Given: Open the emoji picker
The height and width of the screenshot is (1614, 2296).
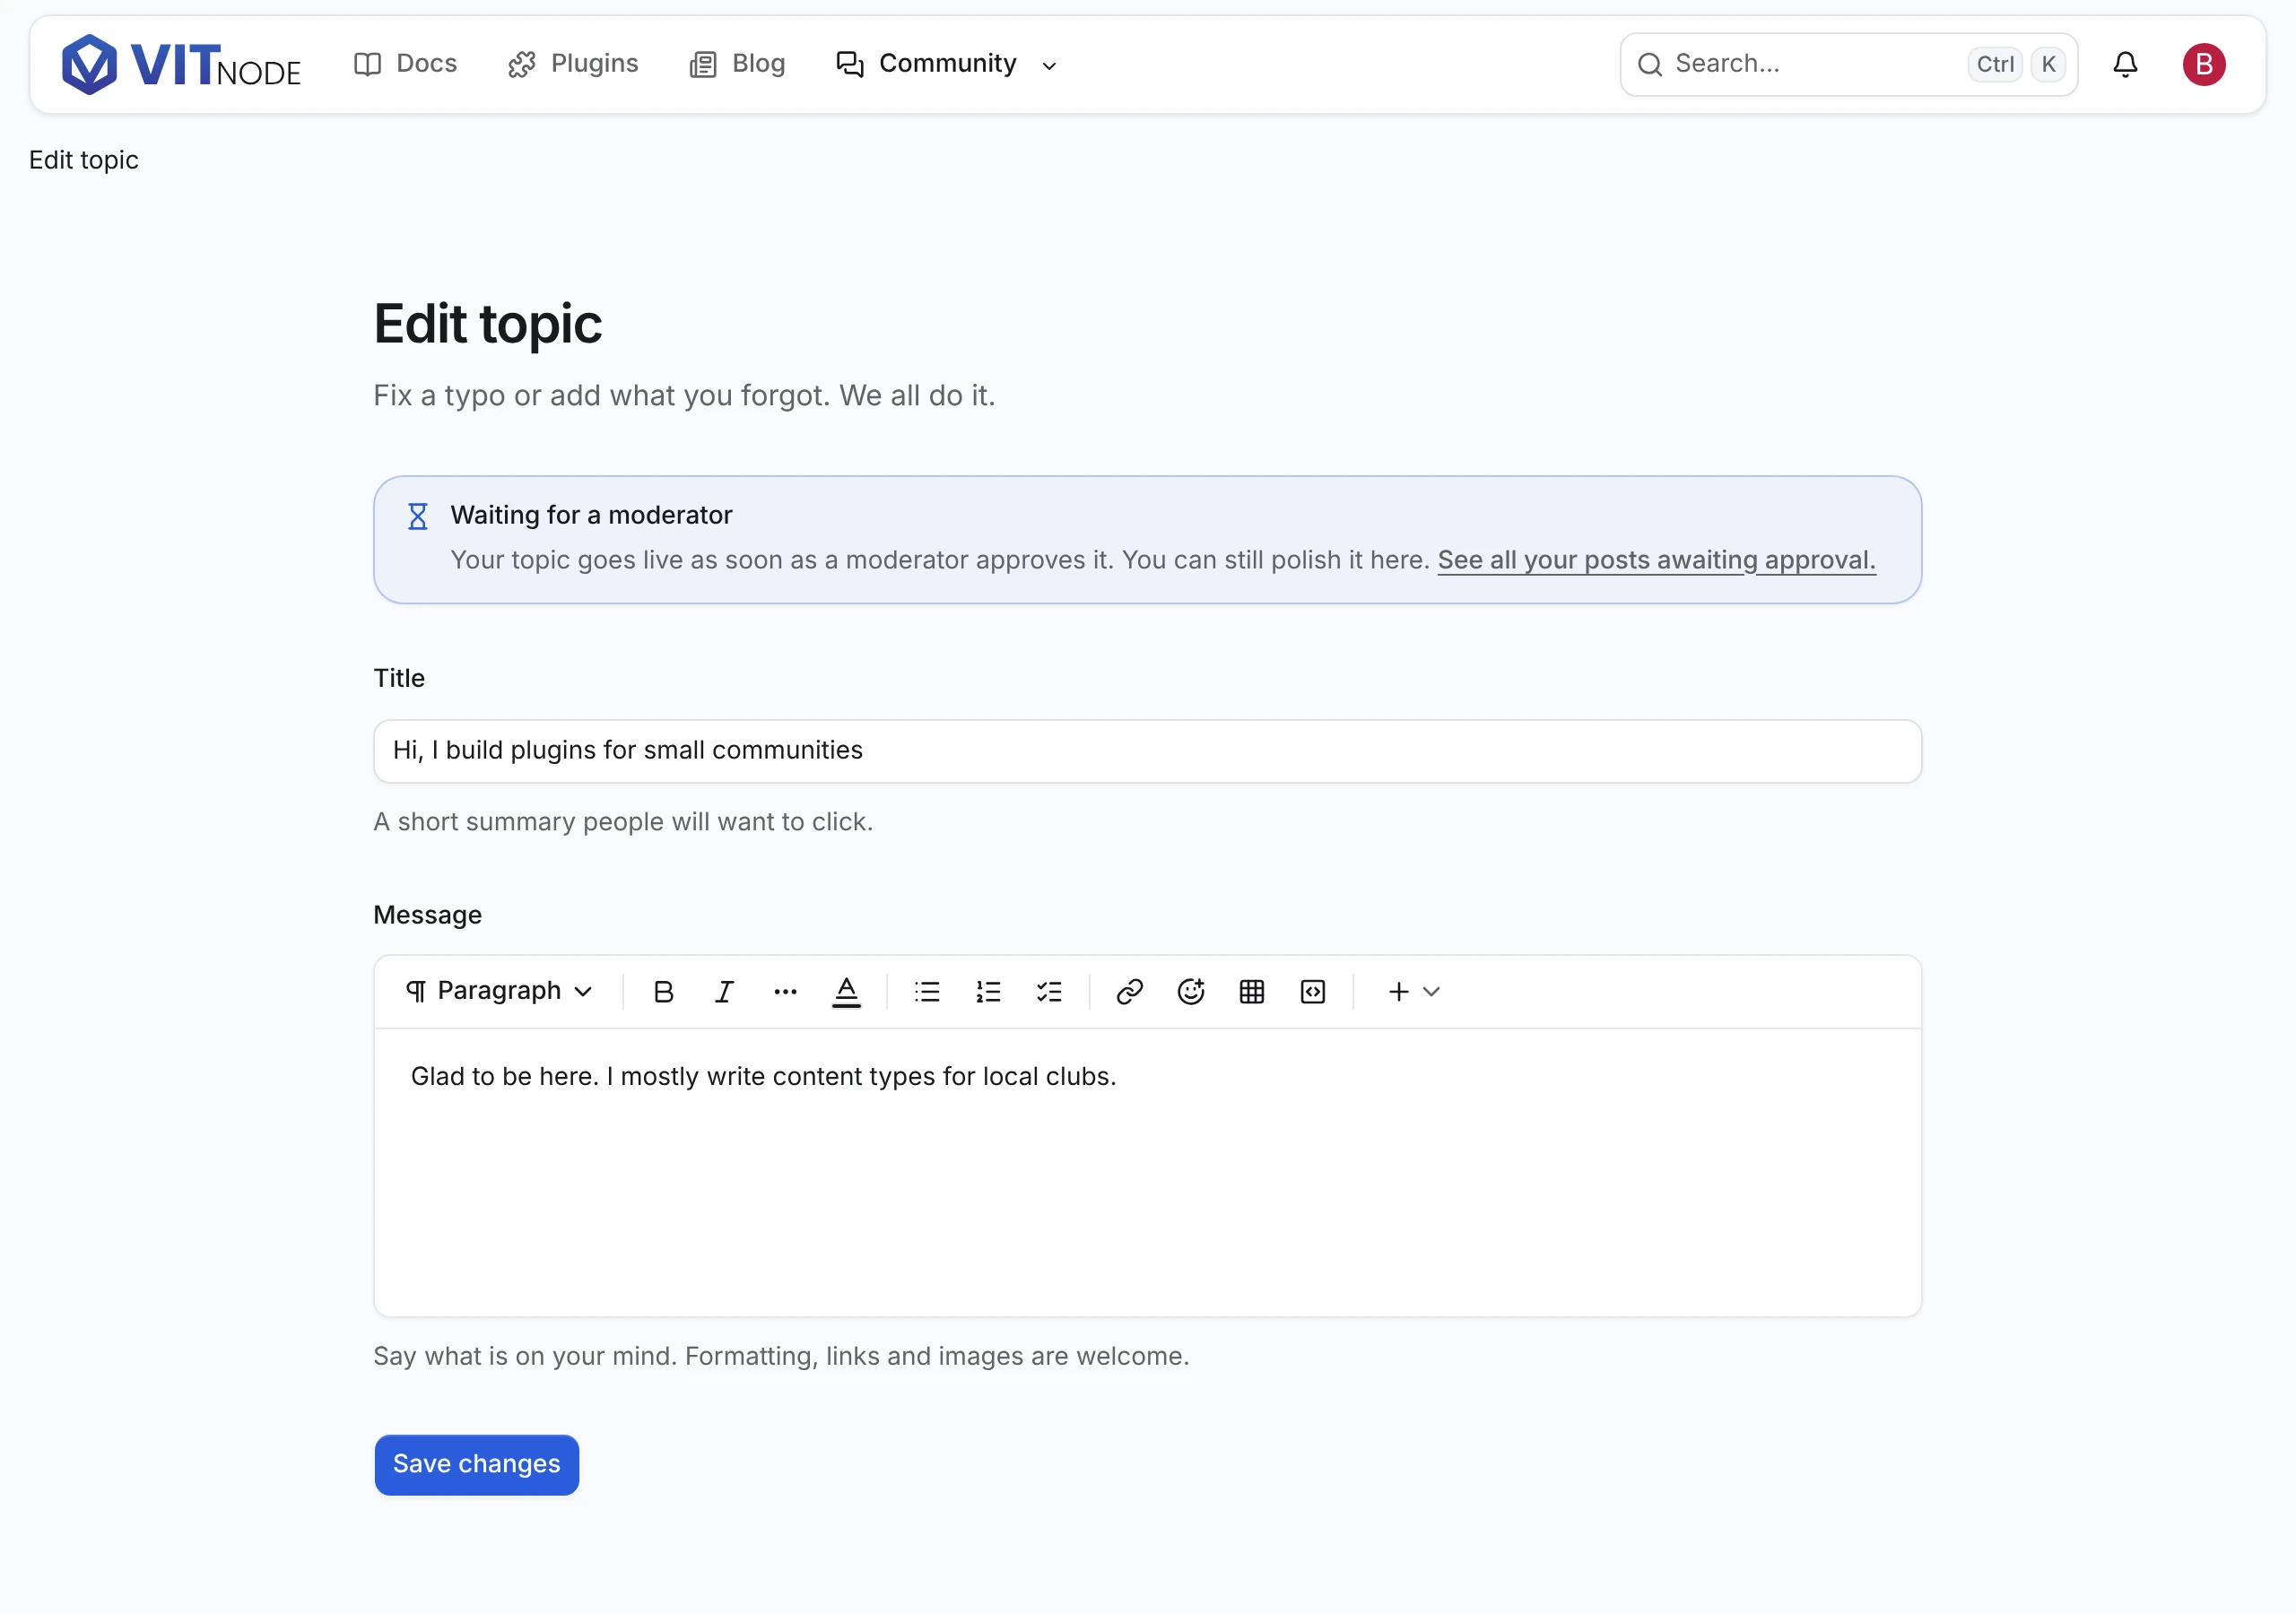Looking at the screenshot, I should pyautogui.click(x=1191, y=991).
